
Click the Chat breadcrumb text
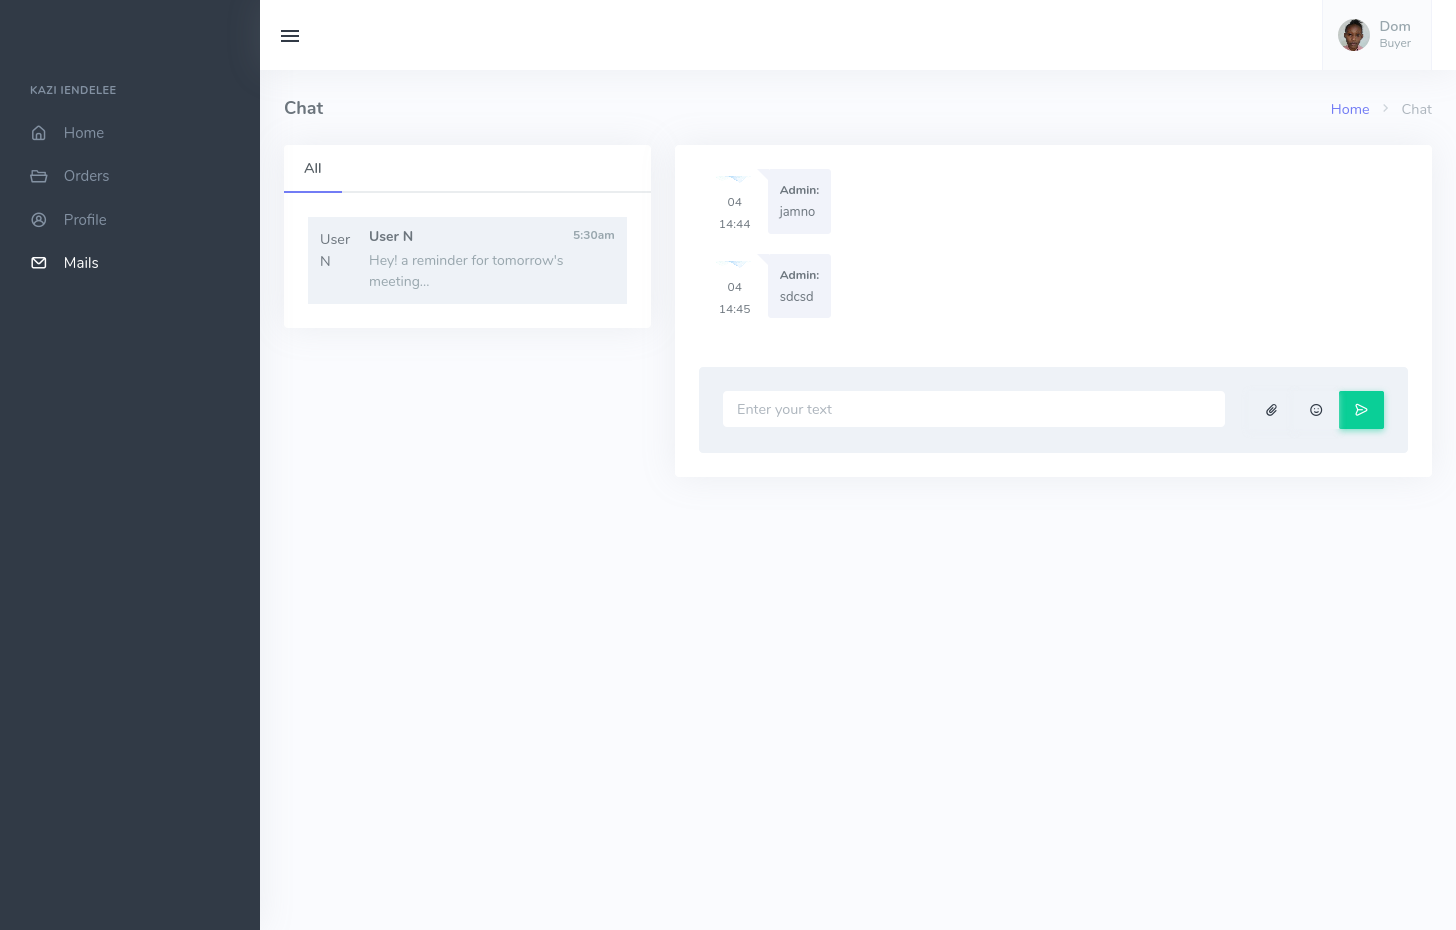pos(1416,109)
